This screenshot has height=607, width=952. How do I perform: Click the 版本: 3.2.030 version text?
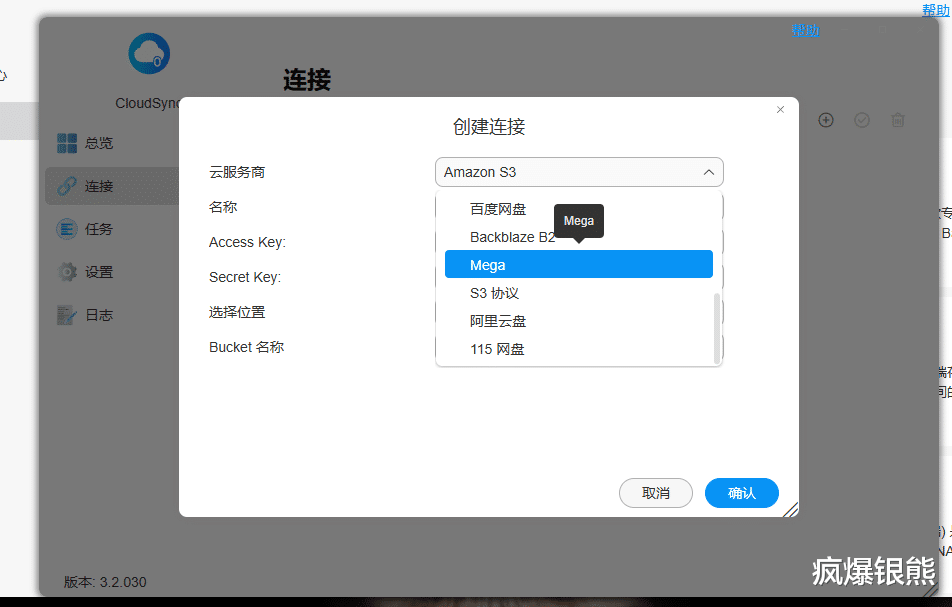click(105, 582)
